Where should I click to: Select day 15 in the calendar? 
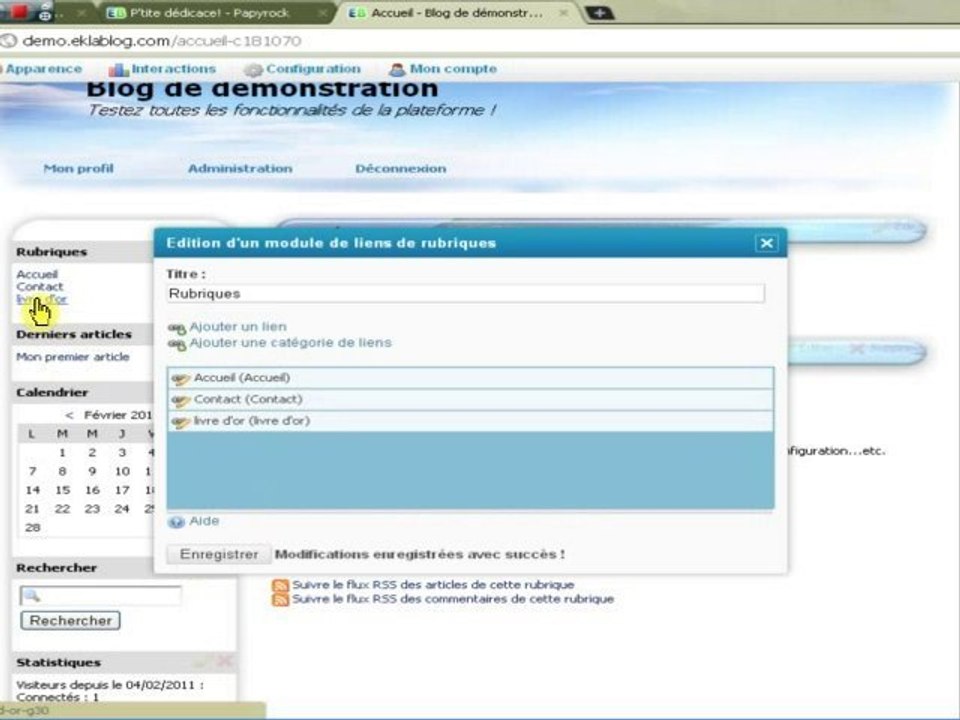click(x=62, y=490)
